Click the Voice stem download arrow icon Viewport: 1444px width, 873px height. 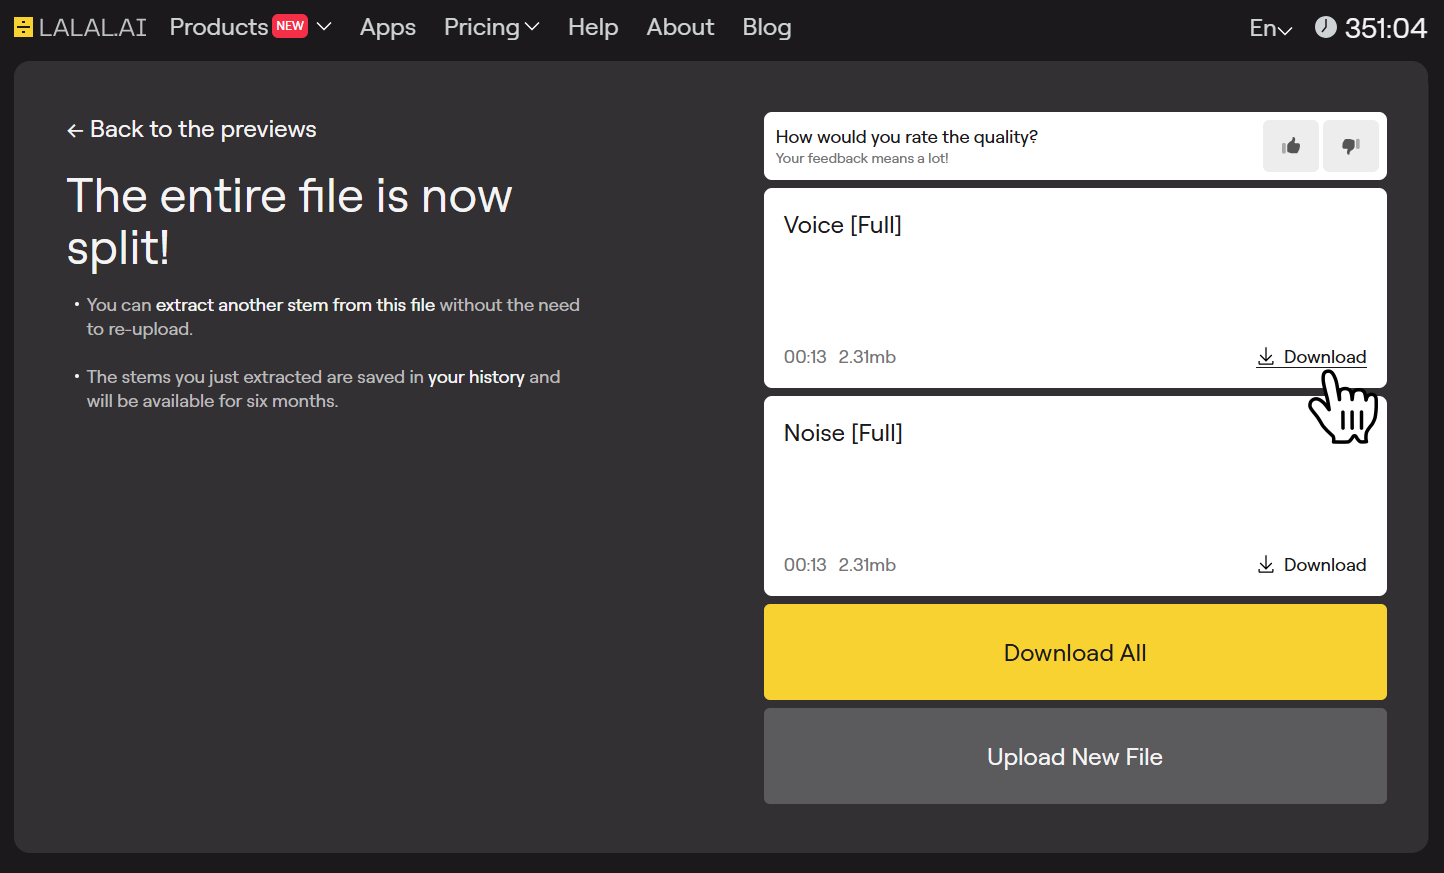tap(1266, 357)
